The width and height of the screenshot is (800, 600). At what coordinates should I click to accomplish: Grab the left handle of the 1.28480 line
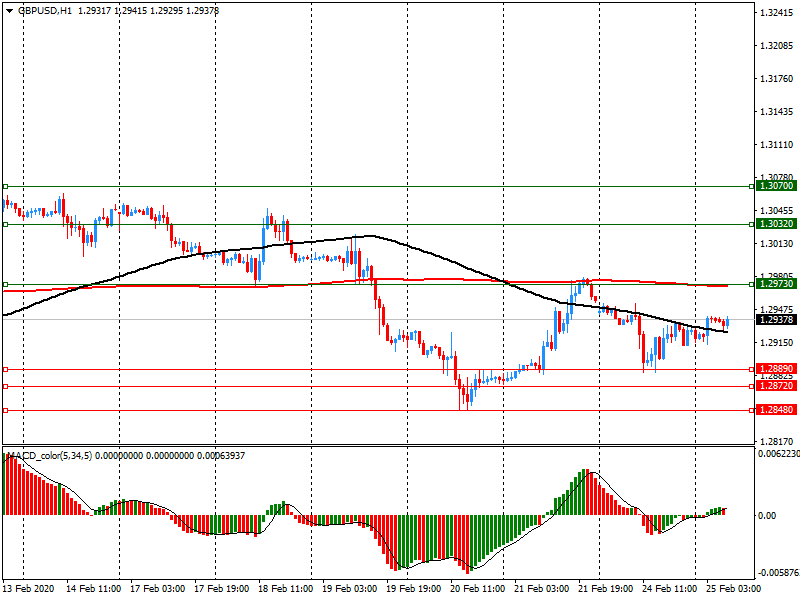point(6,411)
